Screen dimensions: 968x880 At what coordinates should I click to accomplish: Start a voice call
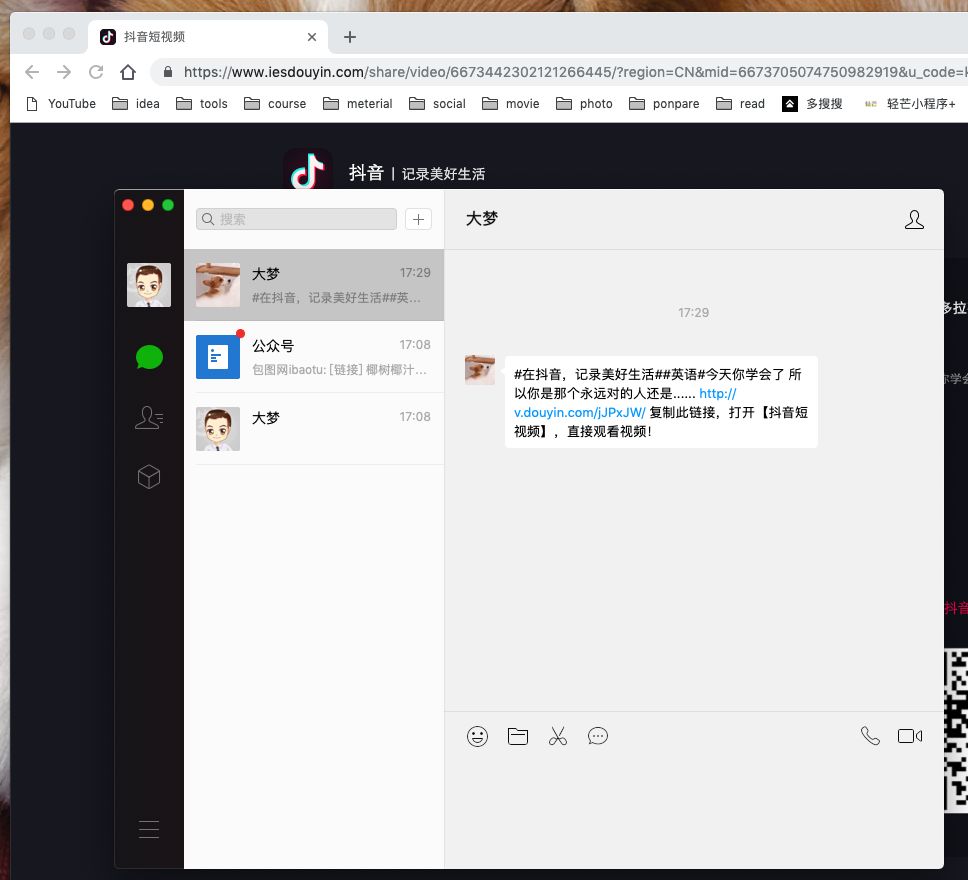coord(870,736)
